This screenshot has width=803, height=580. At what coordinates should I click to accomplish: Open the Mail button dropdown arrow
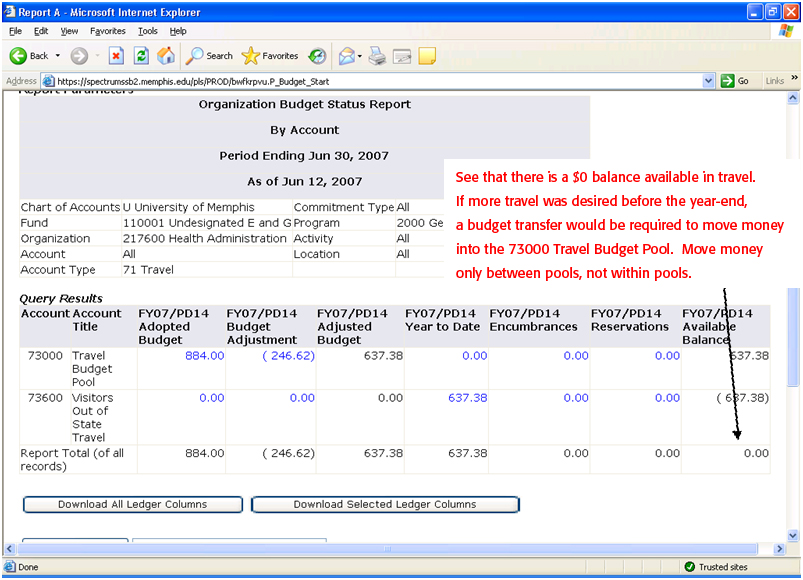tap(360, 56)
